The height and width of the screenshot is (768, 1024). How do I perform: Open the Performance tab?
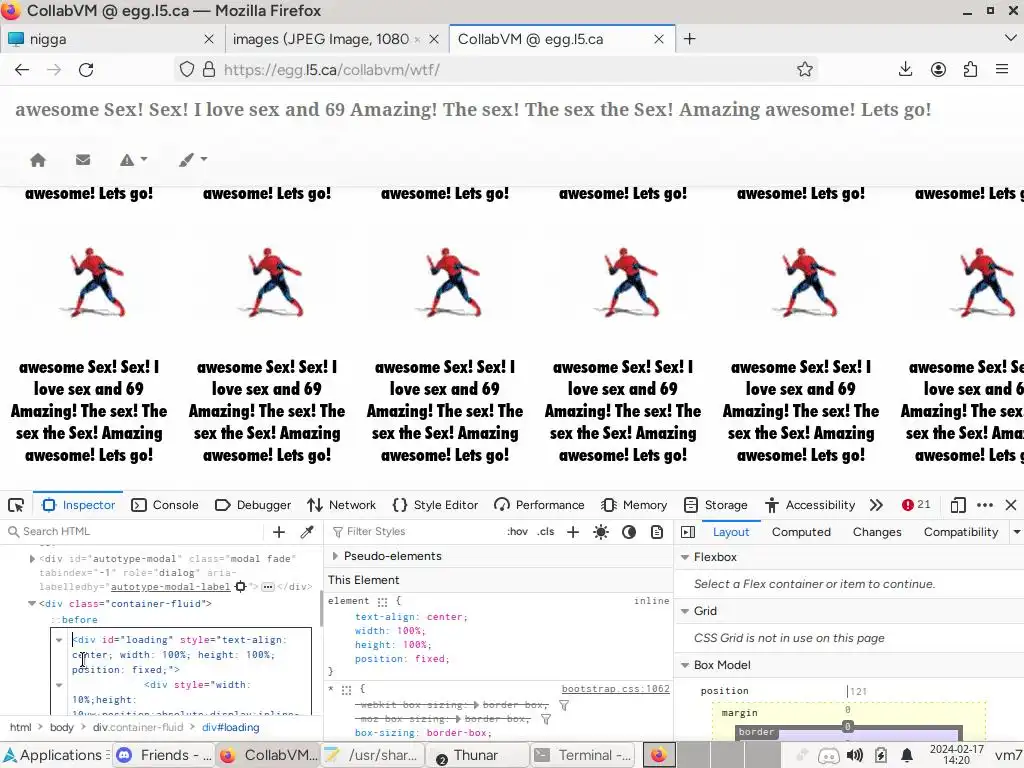(539, 505)
